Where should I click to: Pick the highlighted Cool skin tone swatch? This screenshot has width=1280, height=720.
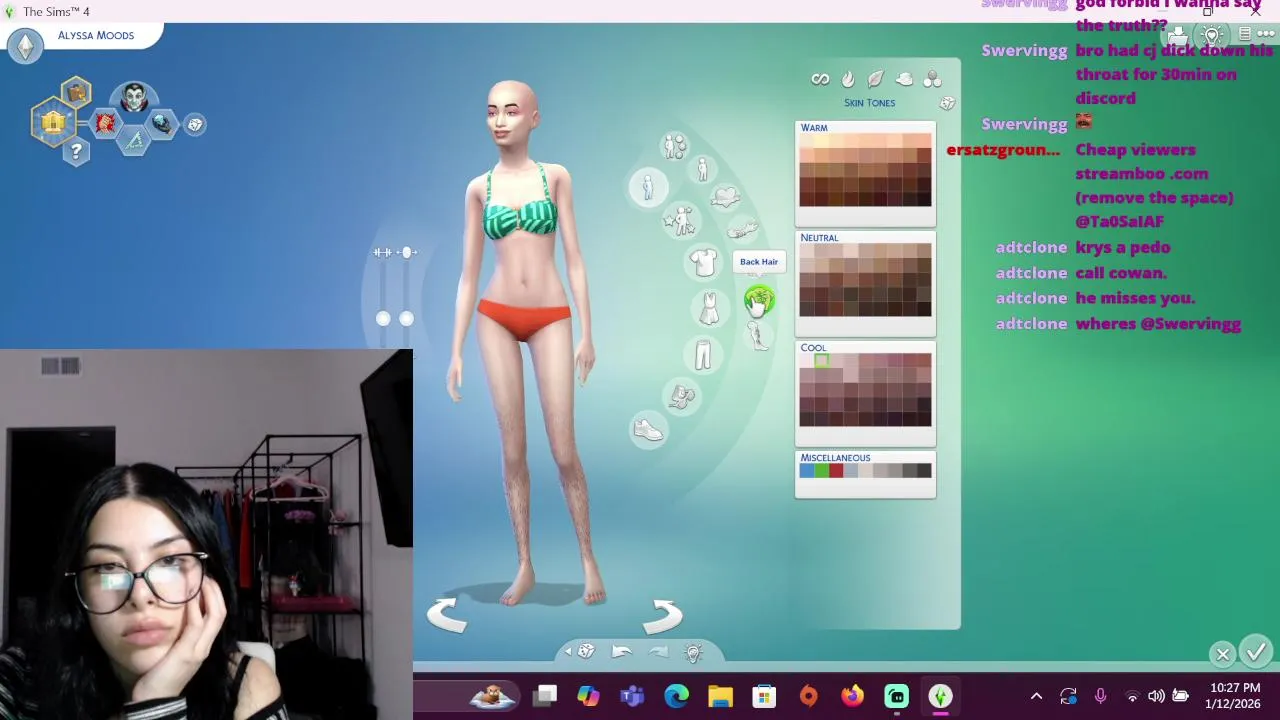[821, 360]
